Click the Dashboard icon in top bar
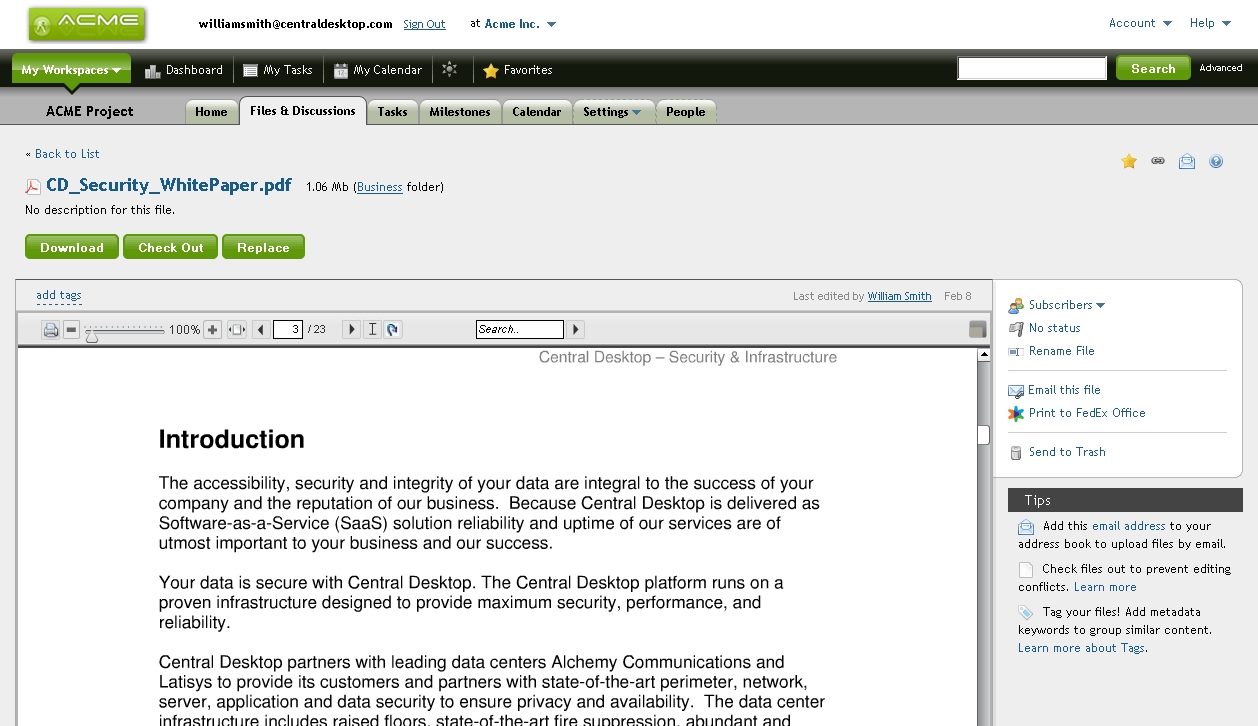The image size is (1258, 726). [153, 70]
